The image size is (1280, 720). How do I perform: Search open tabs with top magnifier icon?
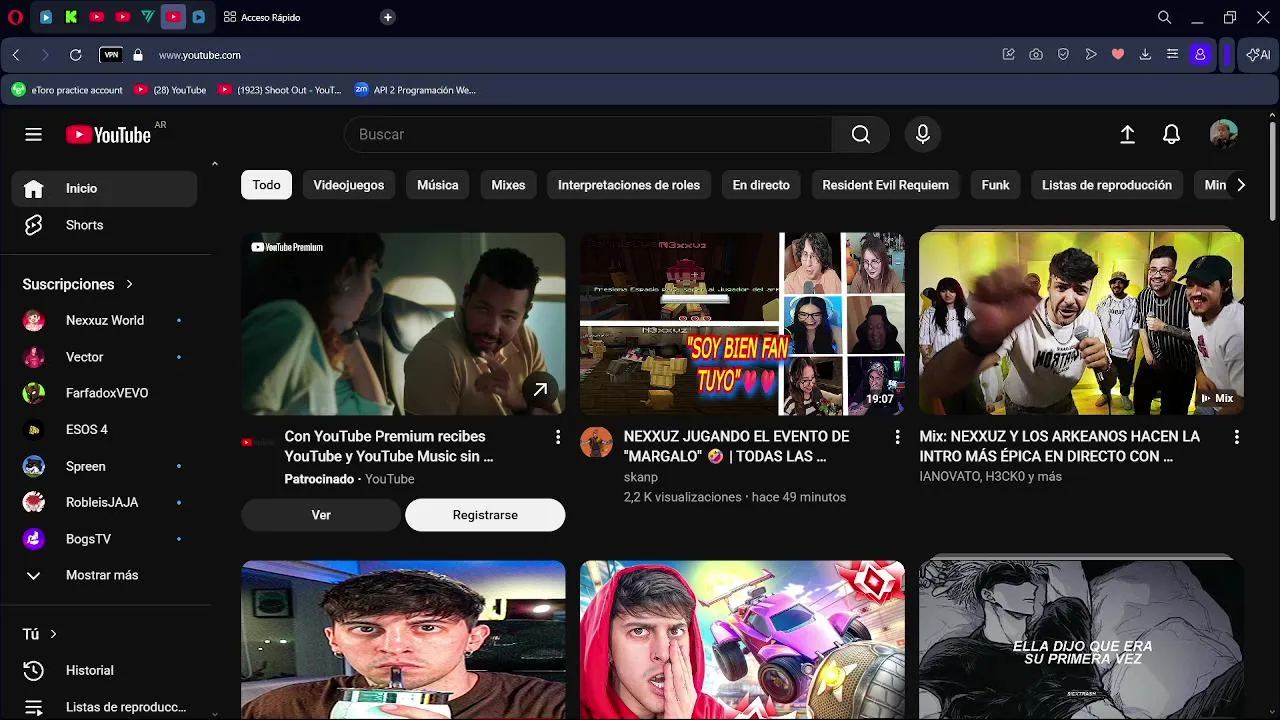[1164, 17]
